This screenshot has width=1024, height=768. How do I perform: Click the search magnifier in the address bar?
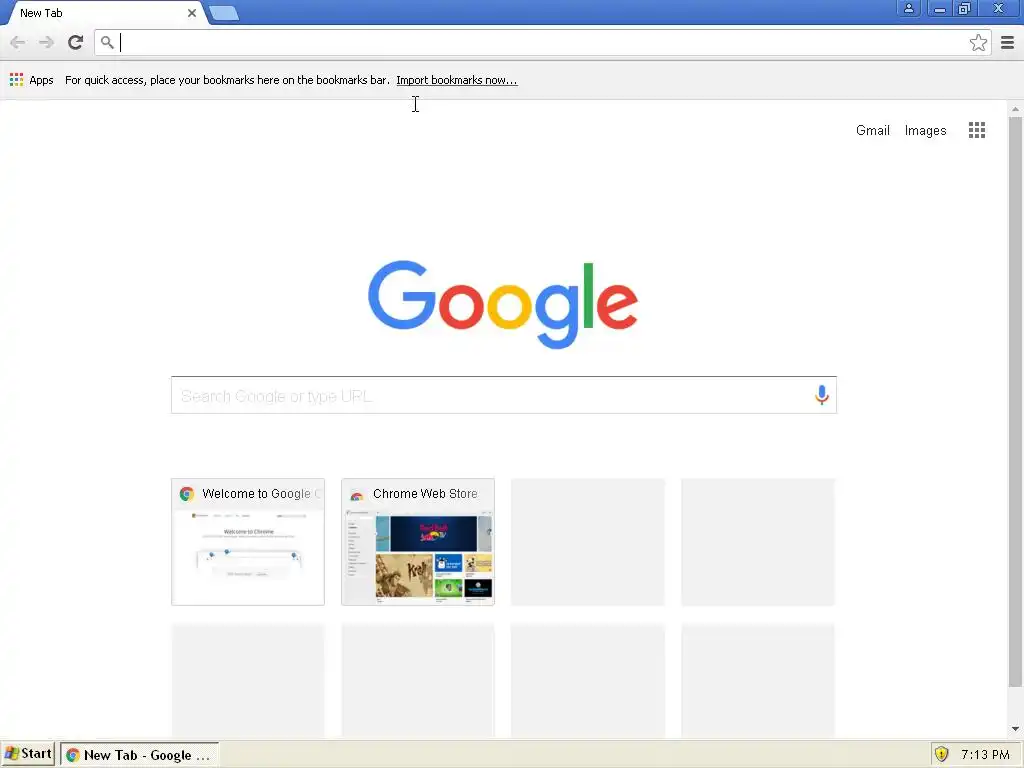click(107, 42)
